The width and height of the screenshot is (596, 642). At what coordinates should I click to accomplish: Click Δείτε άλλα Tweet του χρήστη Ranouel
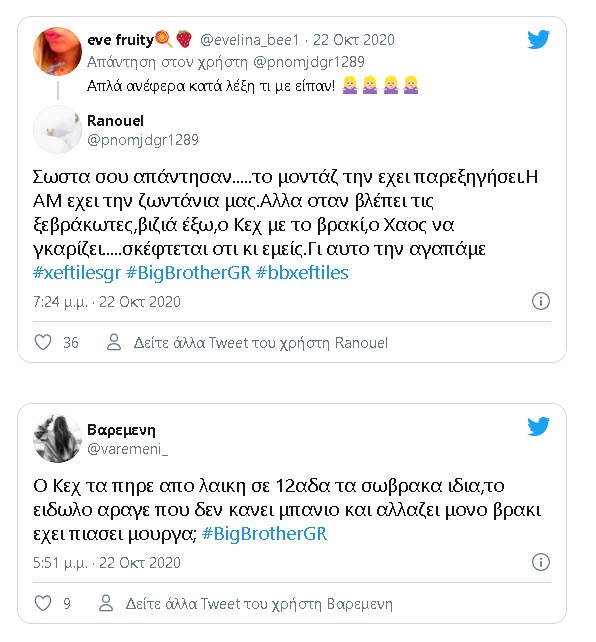261,343
